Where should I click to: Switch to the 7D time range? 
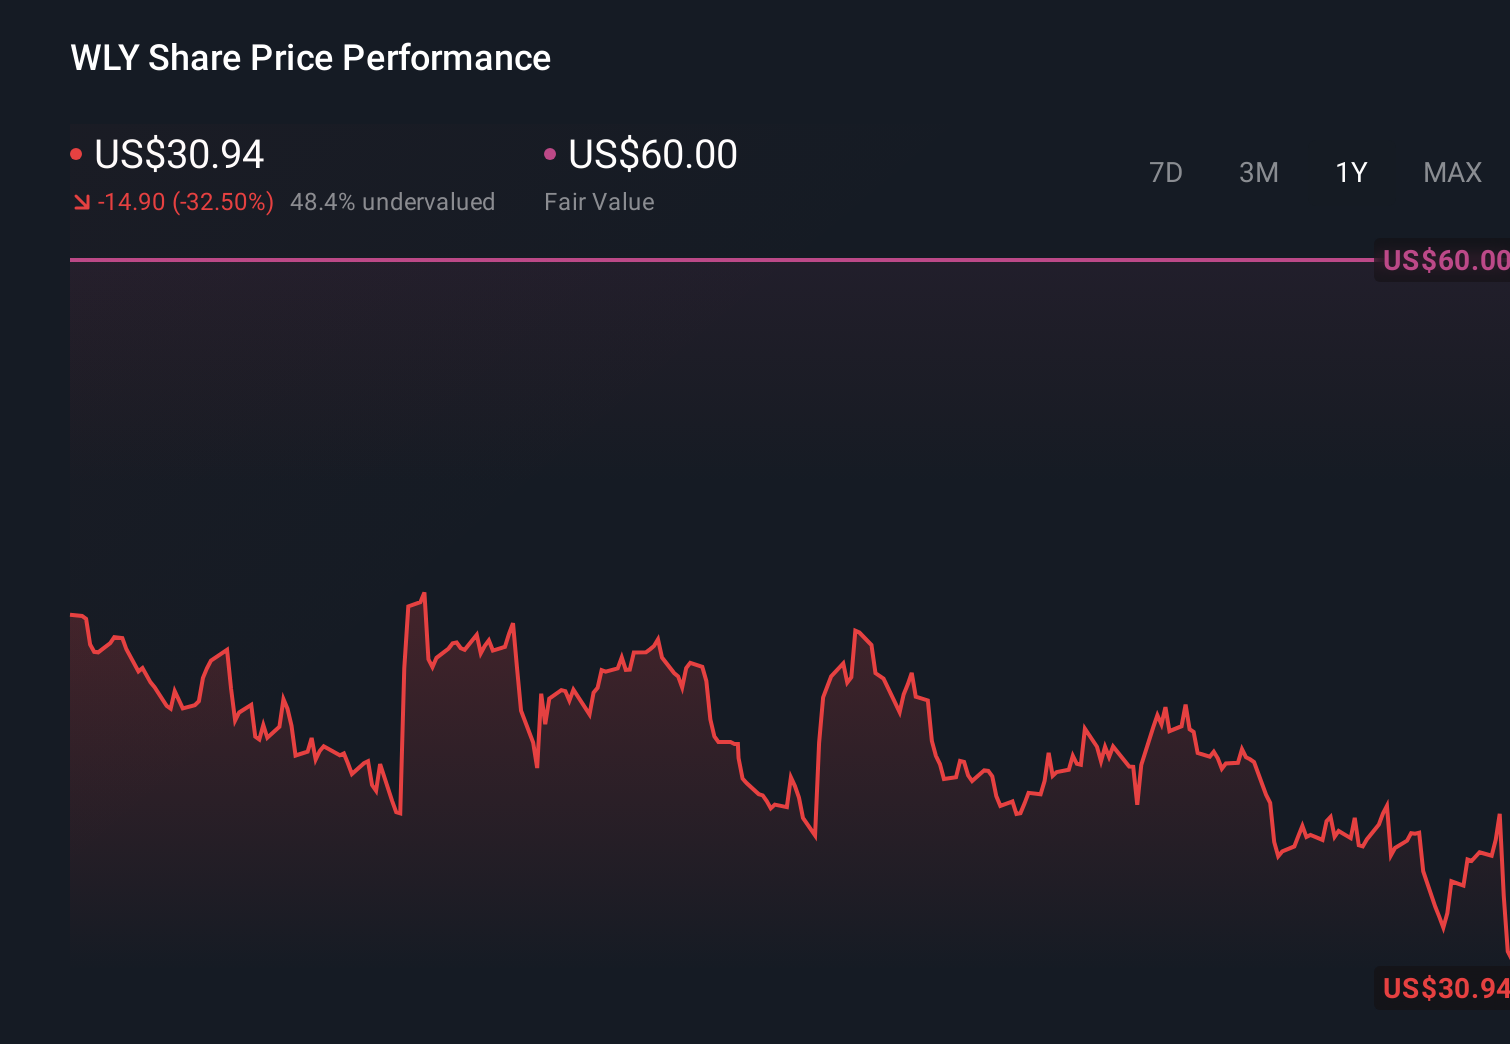coord(1167,172)
